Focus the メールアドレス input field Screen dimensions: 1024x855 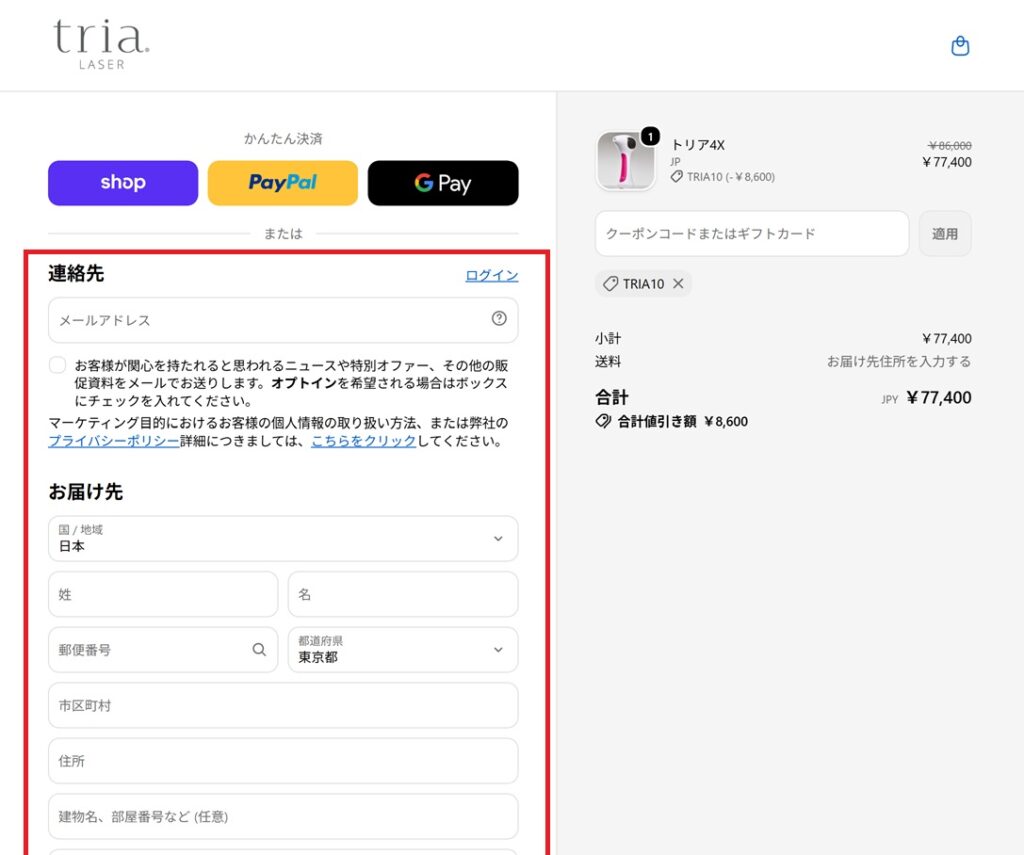pos(283,320)
